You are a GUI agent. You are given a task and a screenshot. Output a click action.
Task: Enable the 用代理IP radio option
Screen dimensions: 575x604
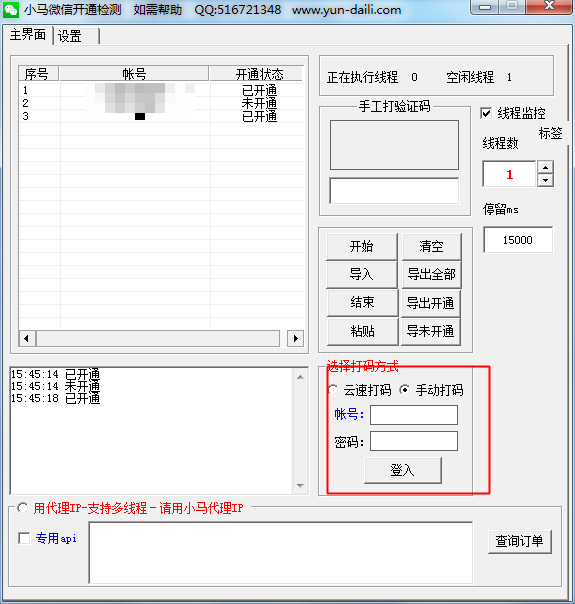(x=22, y=508)
